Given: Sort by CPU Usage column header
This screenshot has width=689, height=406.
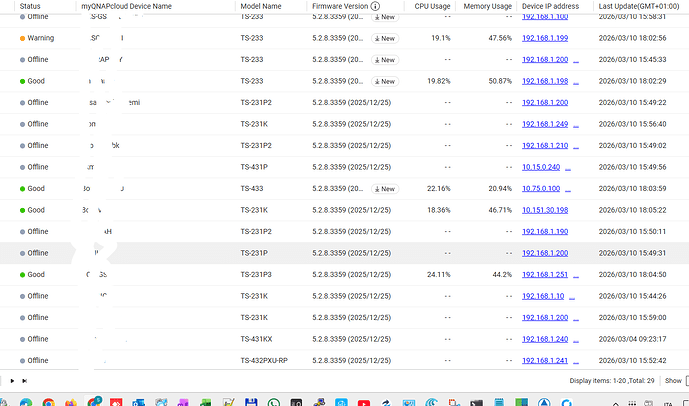Looking at the screenshot, I should (432, 6).
